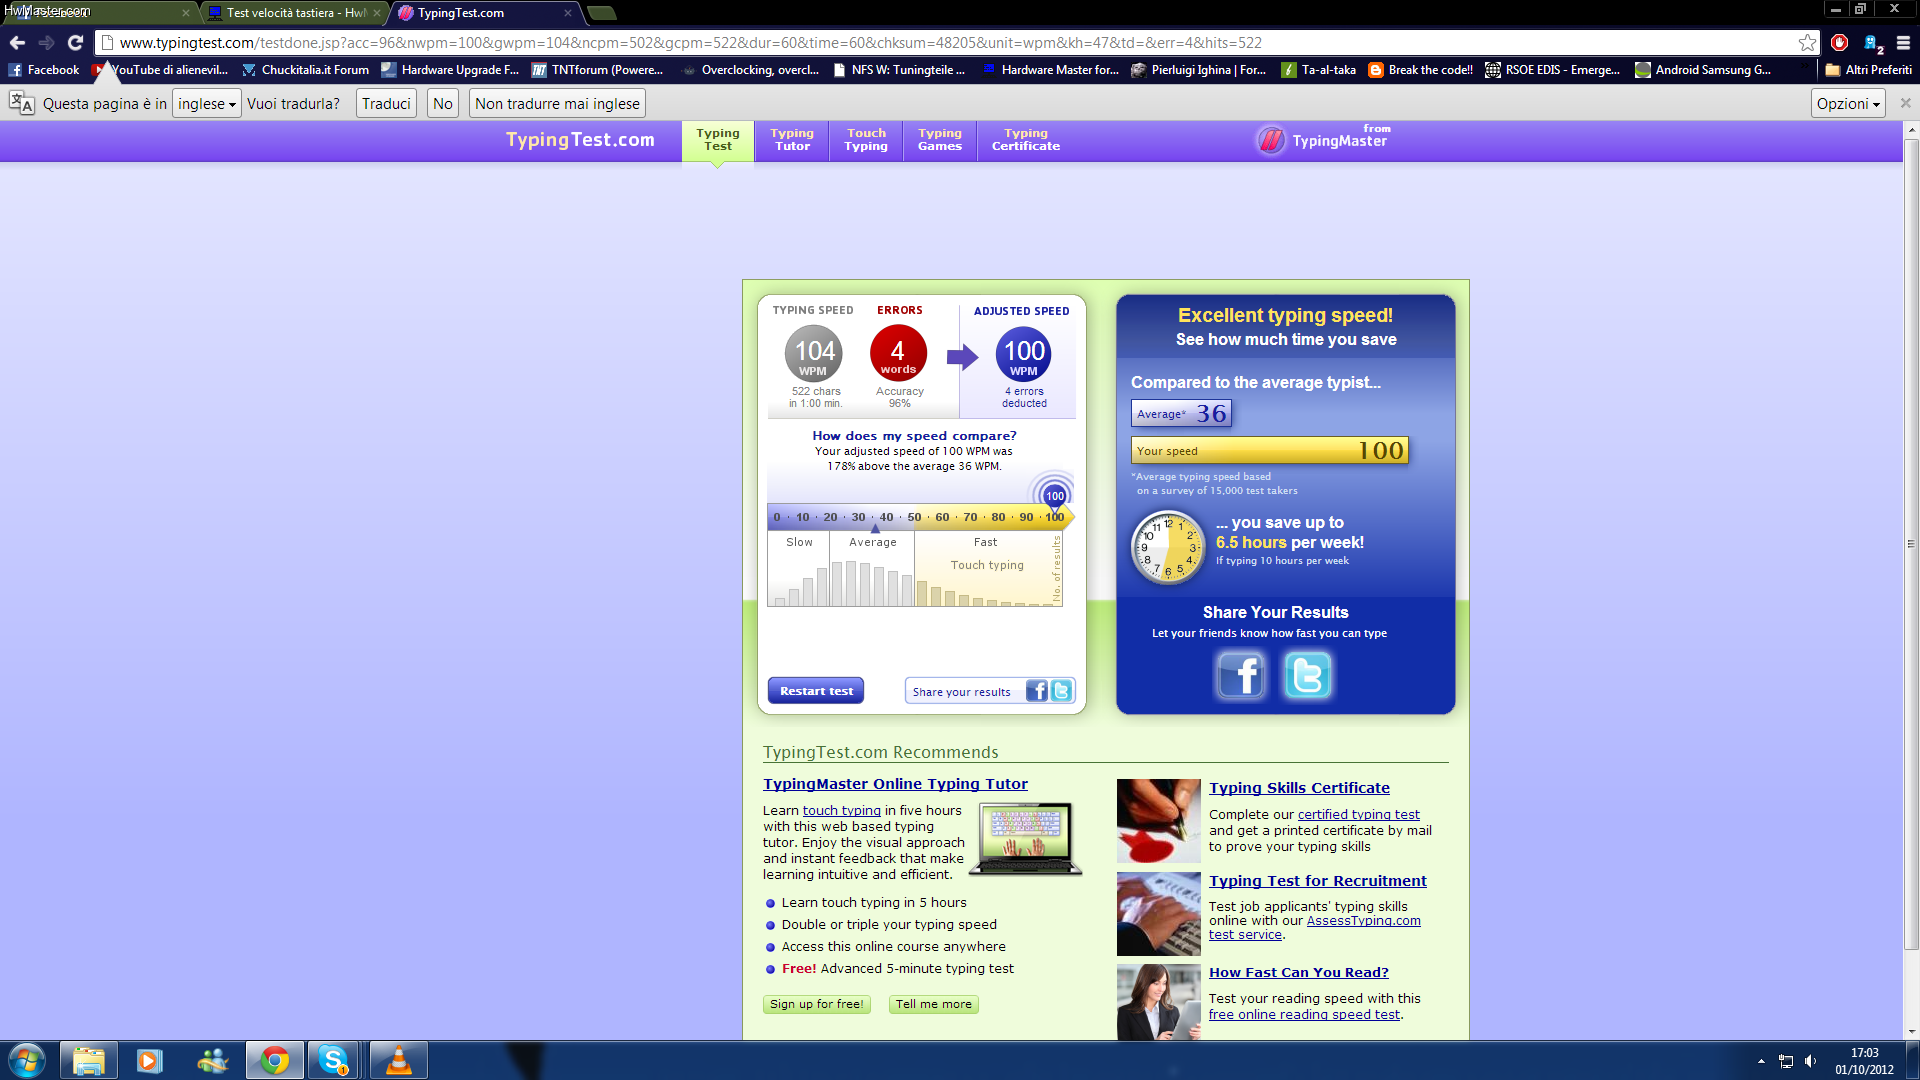Click the laptop tutor image

pos(1026,838)
